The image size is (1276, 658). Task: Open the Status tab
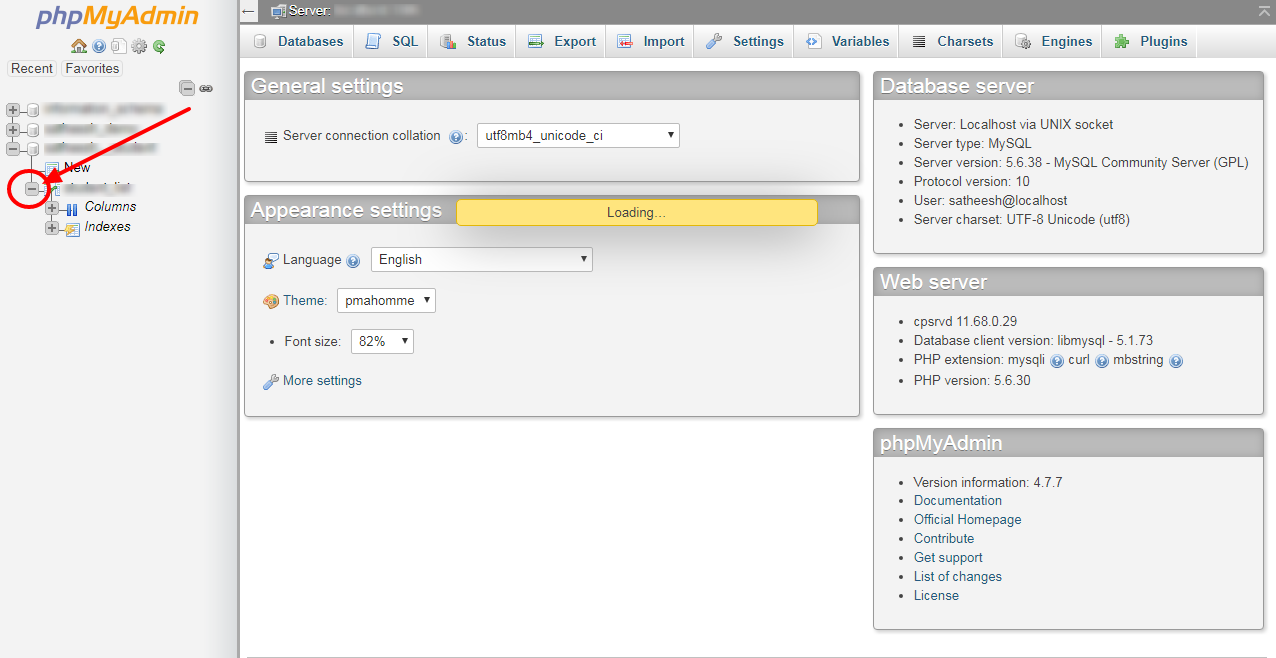[474, 41]
